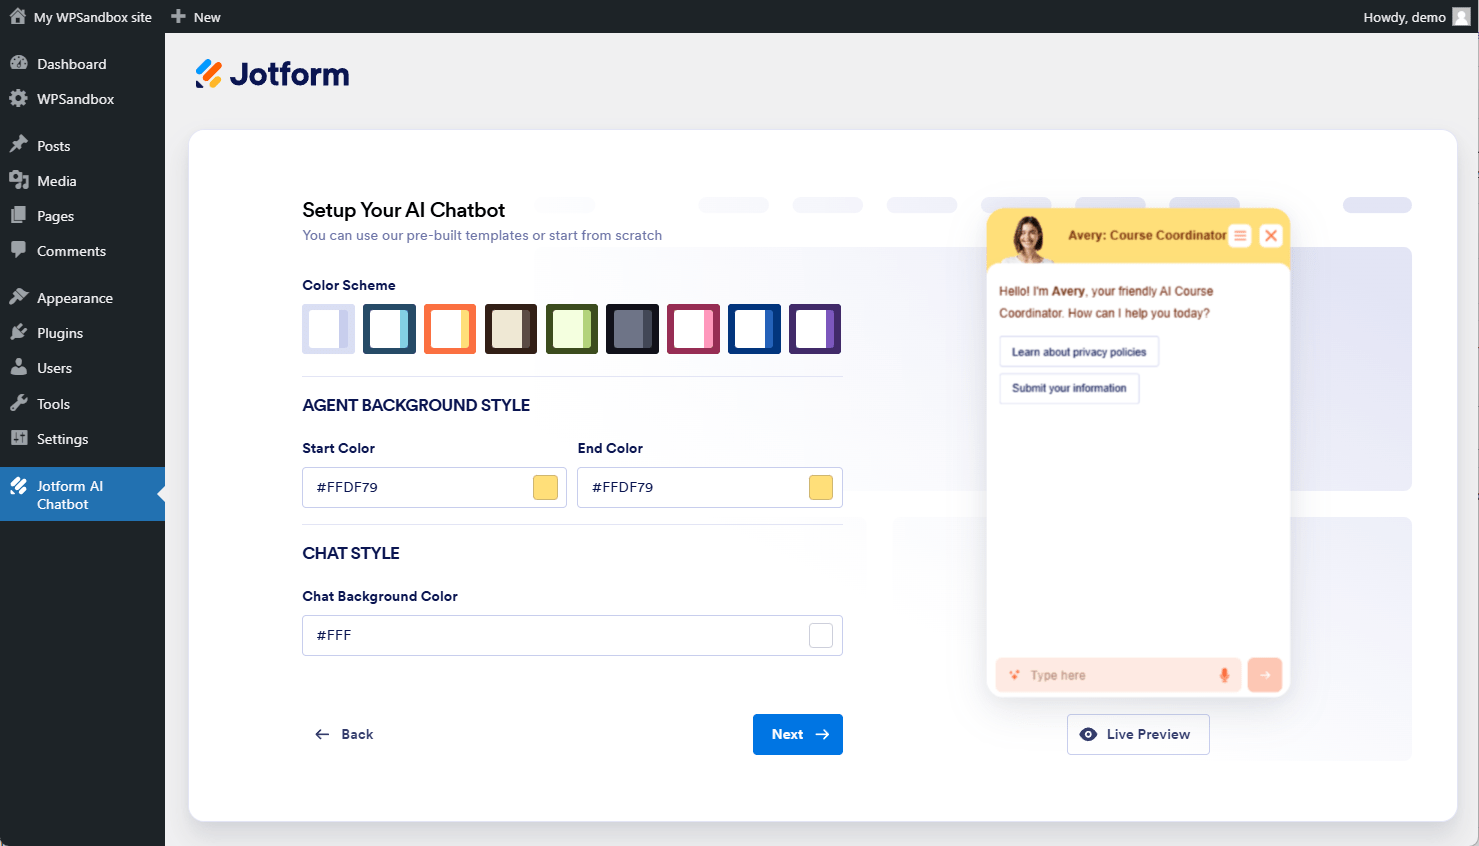Screen dimensions: 1479x846
Task: Click the End Color hex input field
Action: (710, 487)
